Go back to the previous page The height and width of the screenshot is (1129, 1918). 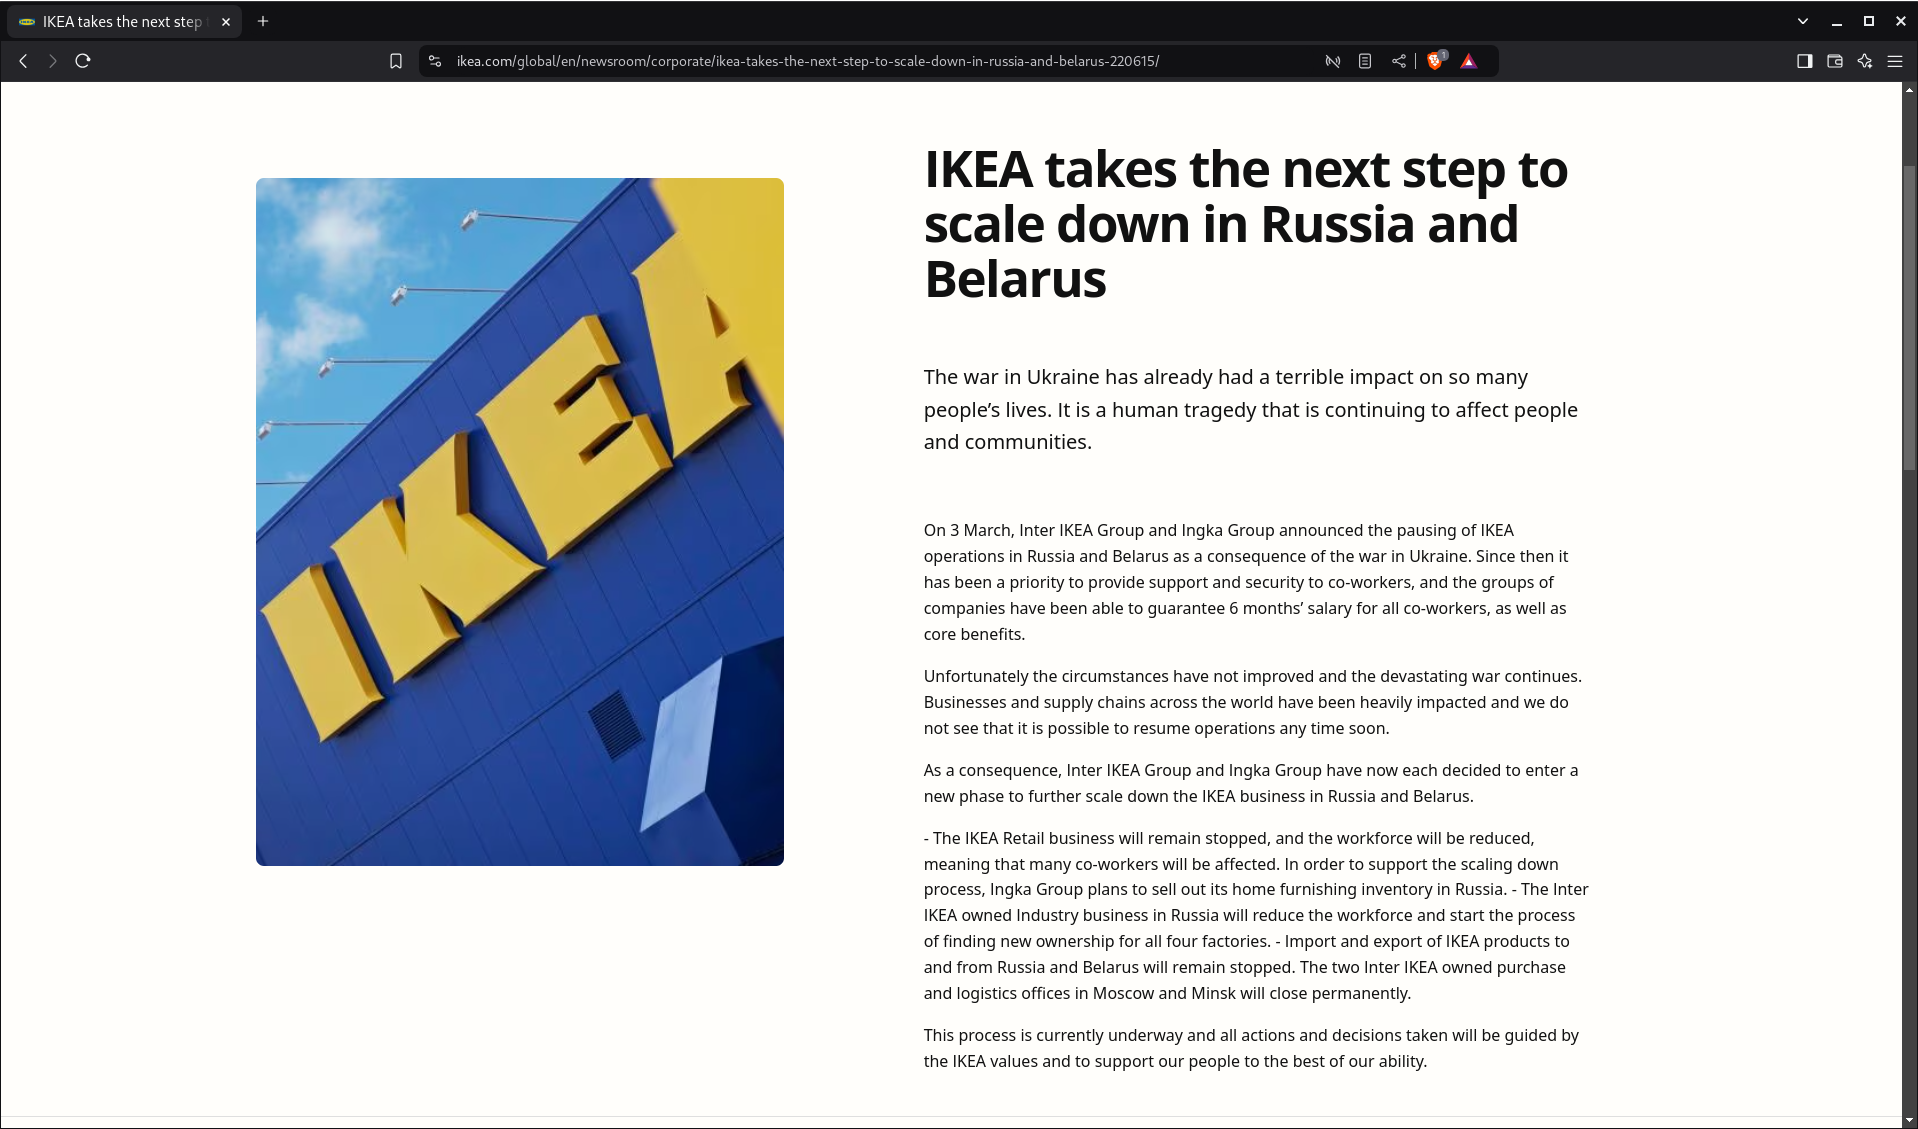[x=23, y=61]
